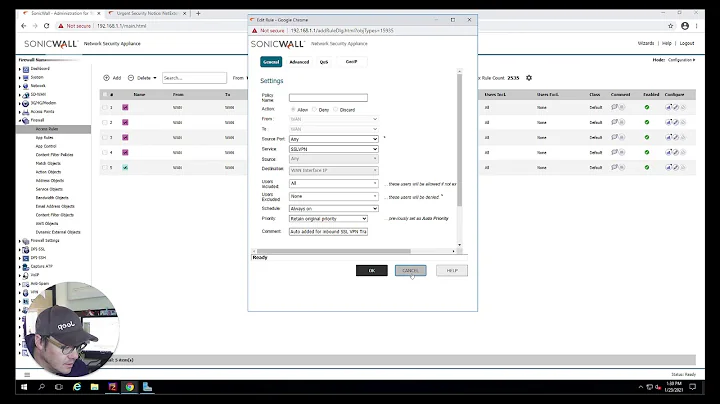Viewport: 720px width, 404px height.
Task: Click the green enabled icon in rule 2 row
Action: [647, 122]
